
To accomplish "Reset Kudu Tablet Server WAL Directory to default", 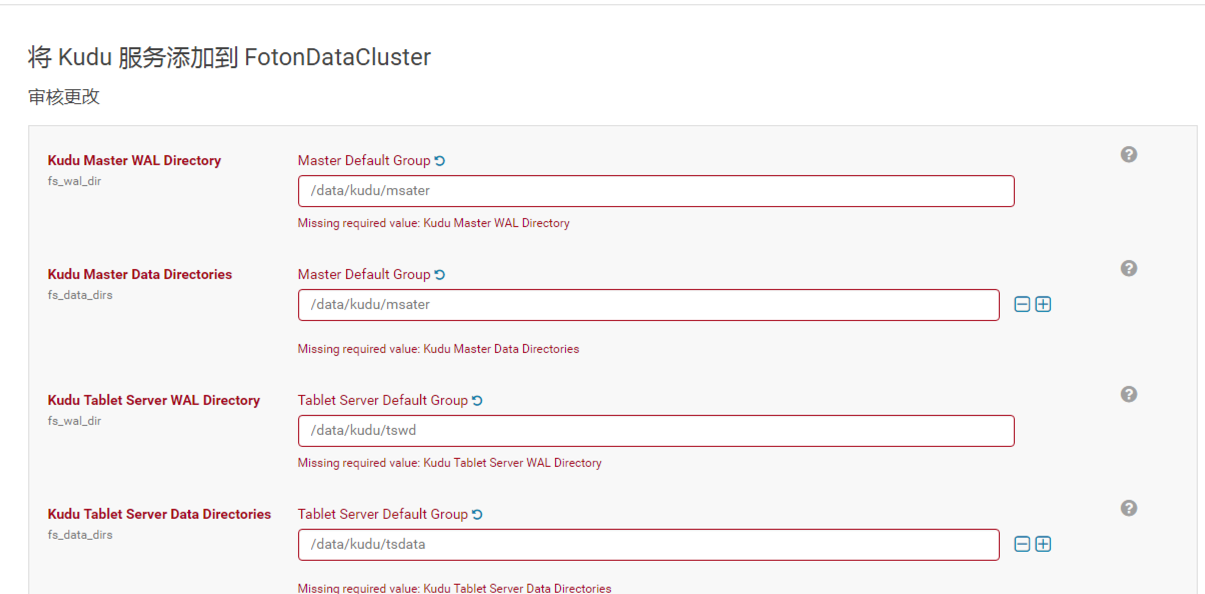I will point(477,401).
